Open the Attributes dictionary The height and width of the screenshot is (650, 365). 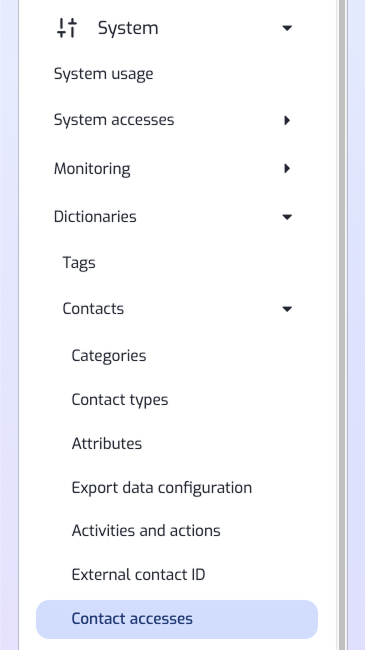point(107,444)
